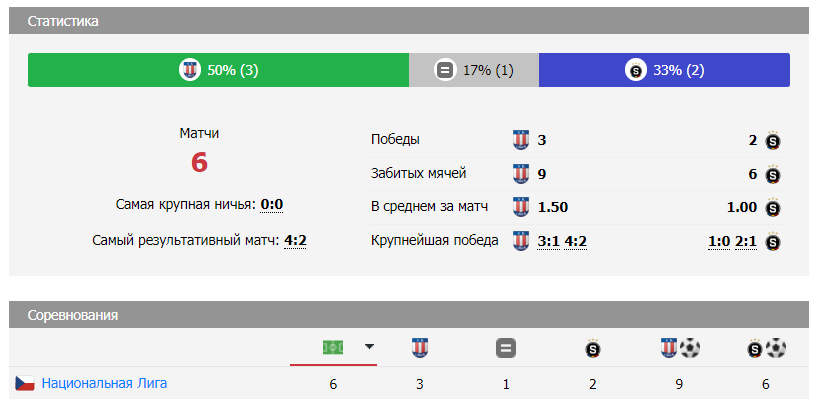Click the Czech flag icon
816x409 pixels.
coord(25,383)
